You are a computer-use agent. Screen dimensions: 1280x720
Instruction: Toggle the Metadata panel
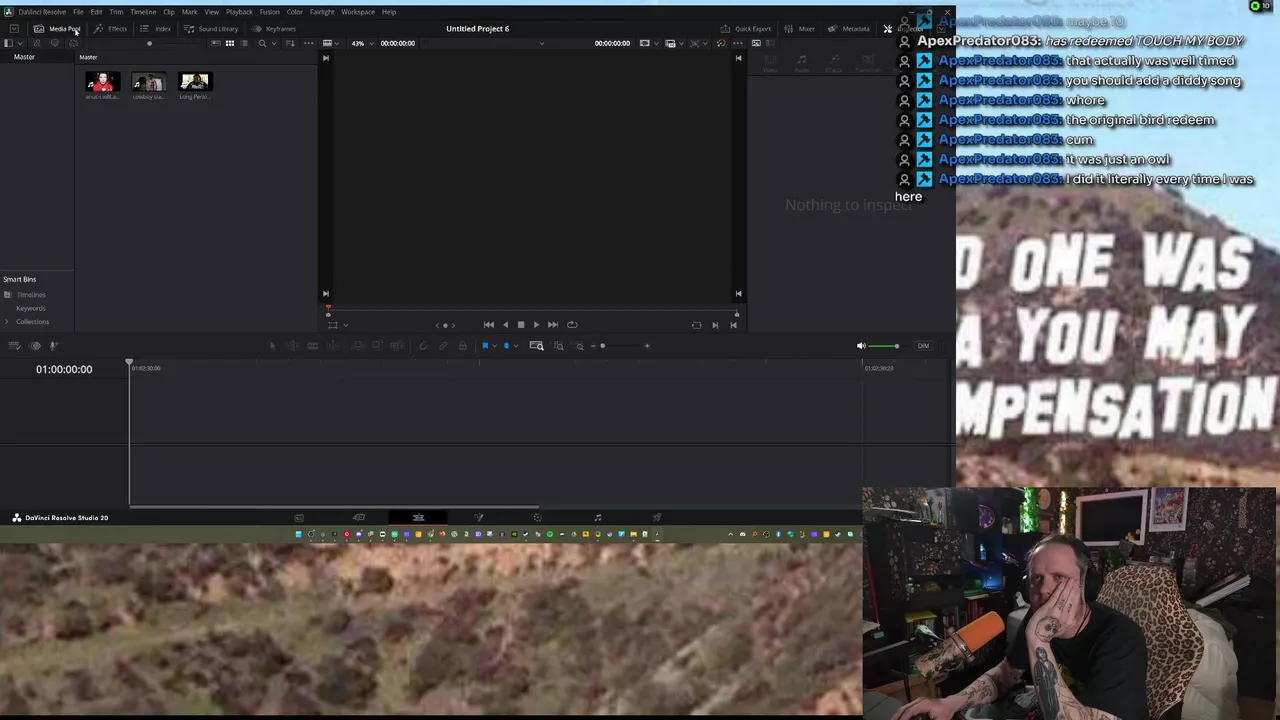click(x=848, y=29)
